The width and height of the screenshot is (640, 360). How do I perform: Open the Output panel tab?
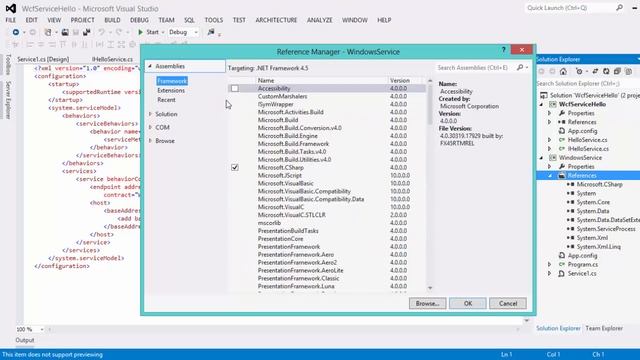click(25, 340)
